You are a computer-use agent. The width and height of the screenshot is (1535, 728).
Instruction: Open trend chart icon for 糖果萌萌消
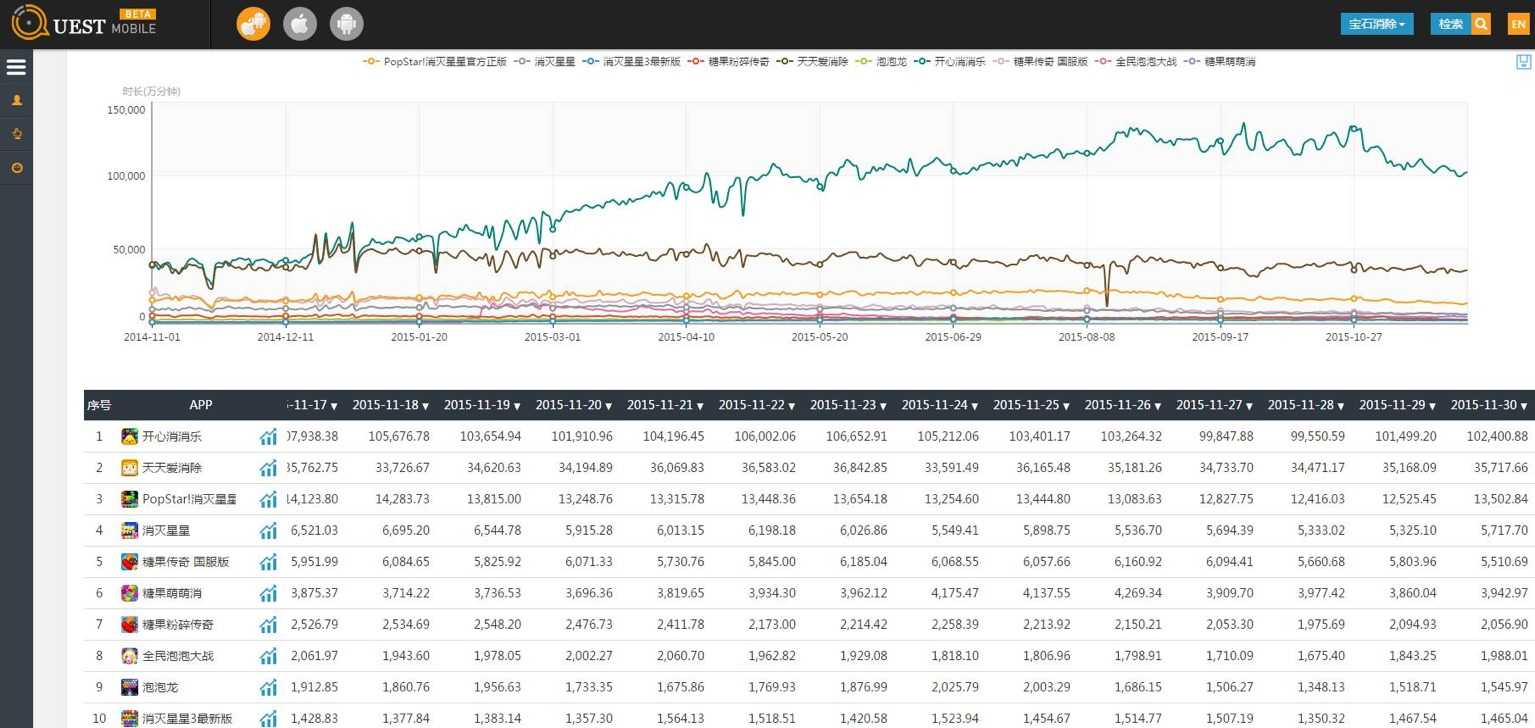(268, 594)
